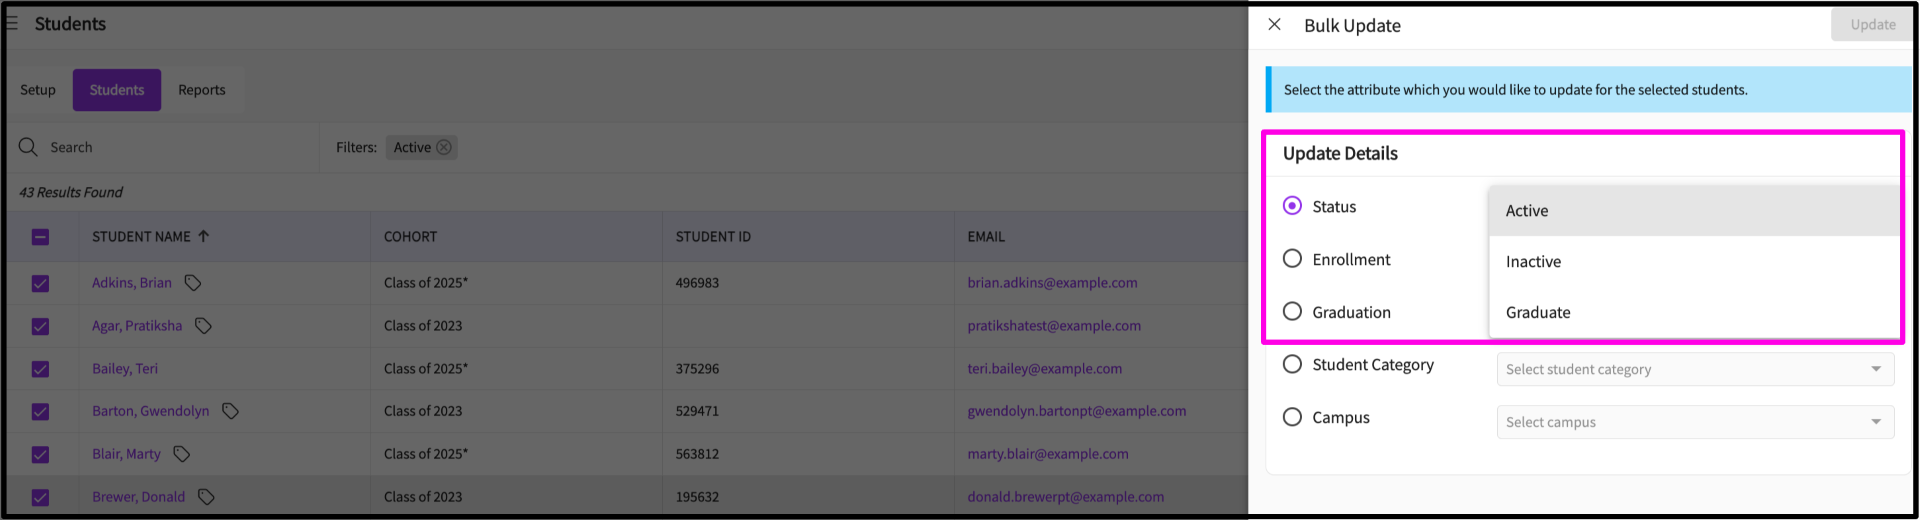Close the Bulk Update panel
1920x520 pixels.
tap(1274, 25)
